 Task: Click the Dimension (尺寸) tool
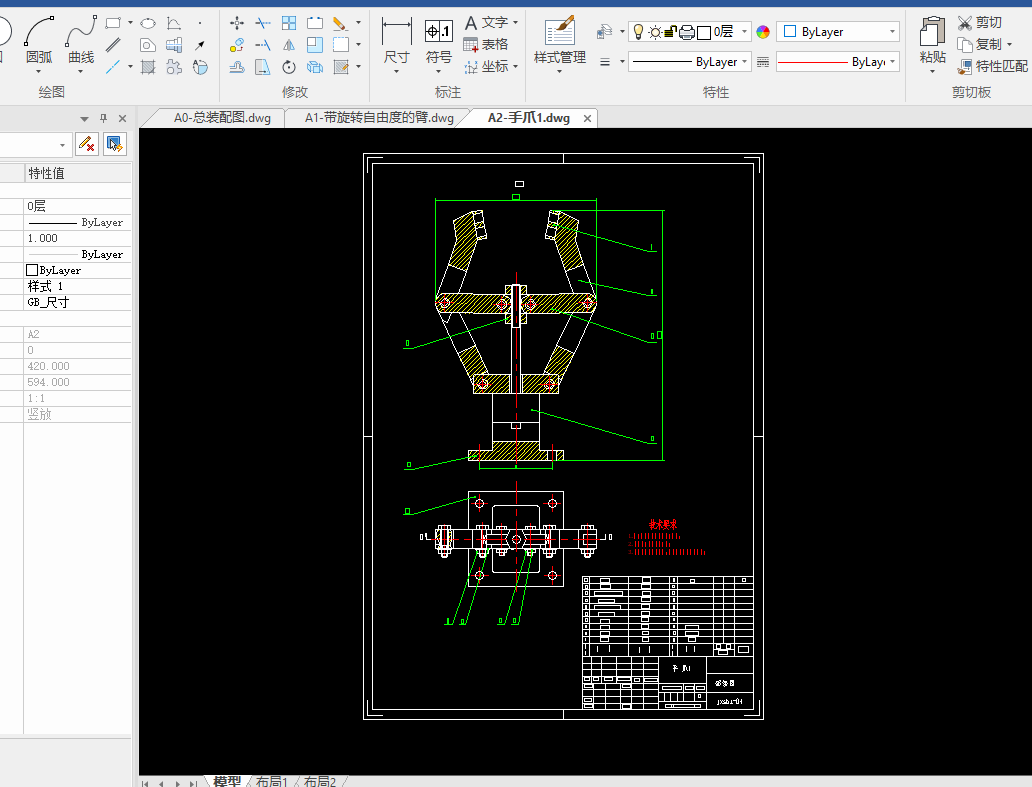(x=396, y=42)
